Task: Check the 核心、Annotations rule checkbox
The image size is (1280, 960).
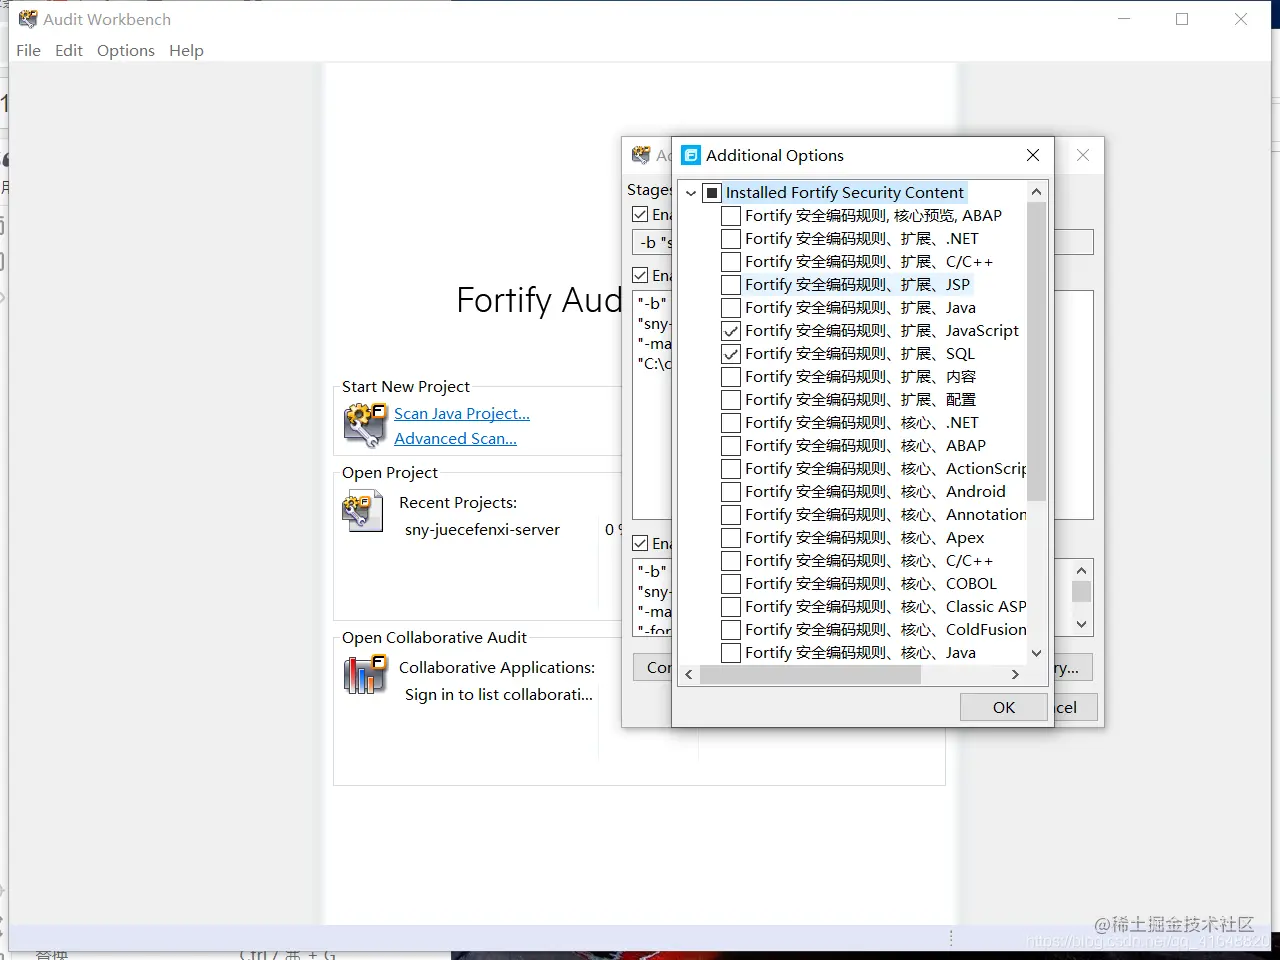Action: pos(731,514)
